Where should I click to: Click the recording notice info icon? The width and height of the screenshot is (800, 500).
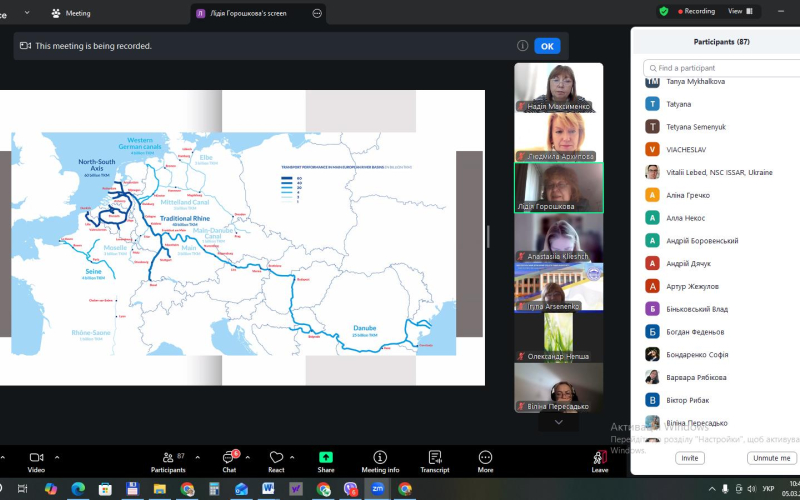(x=522, y=45)
